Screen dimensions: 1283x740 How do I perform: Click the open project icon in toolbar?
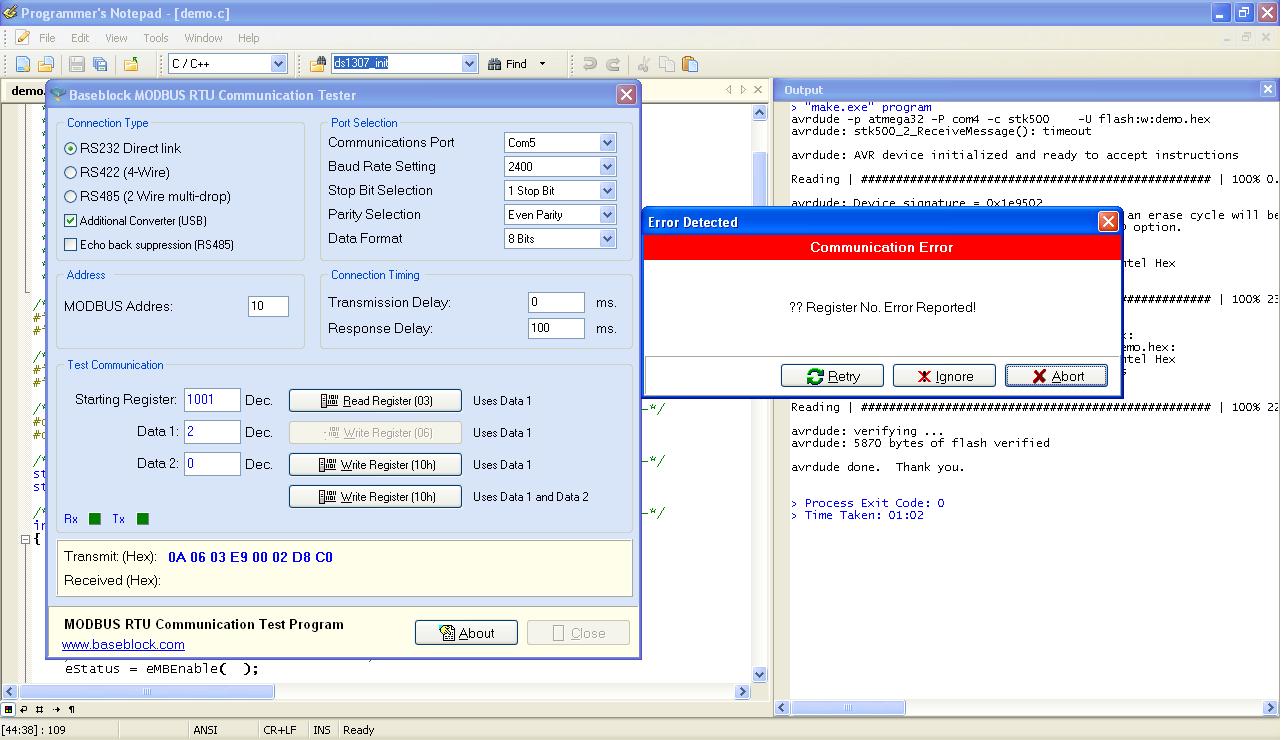131,64
